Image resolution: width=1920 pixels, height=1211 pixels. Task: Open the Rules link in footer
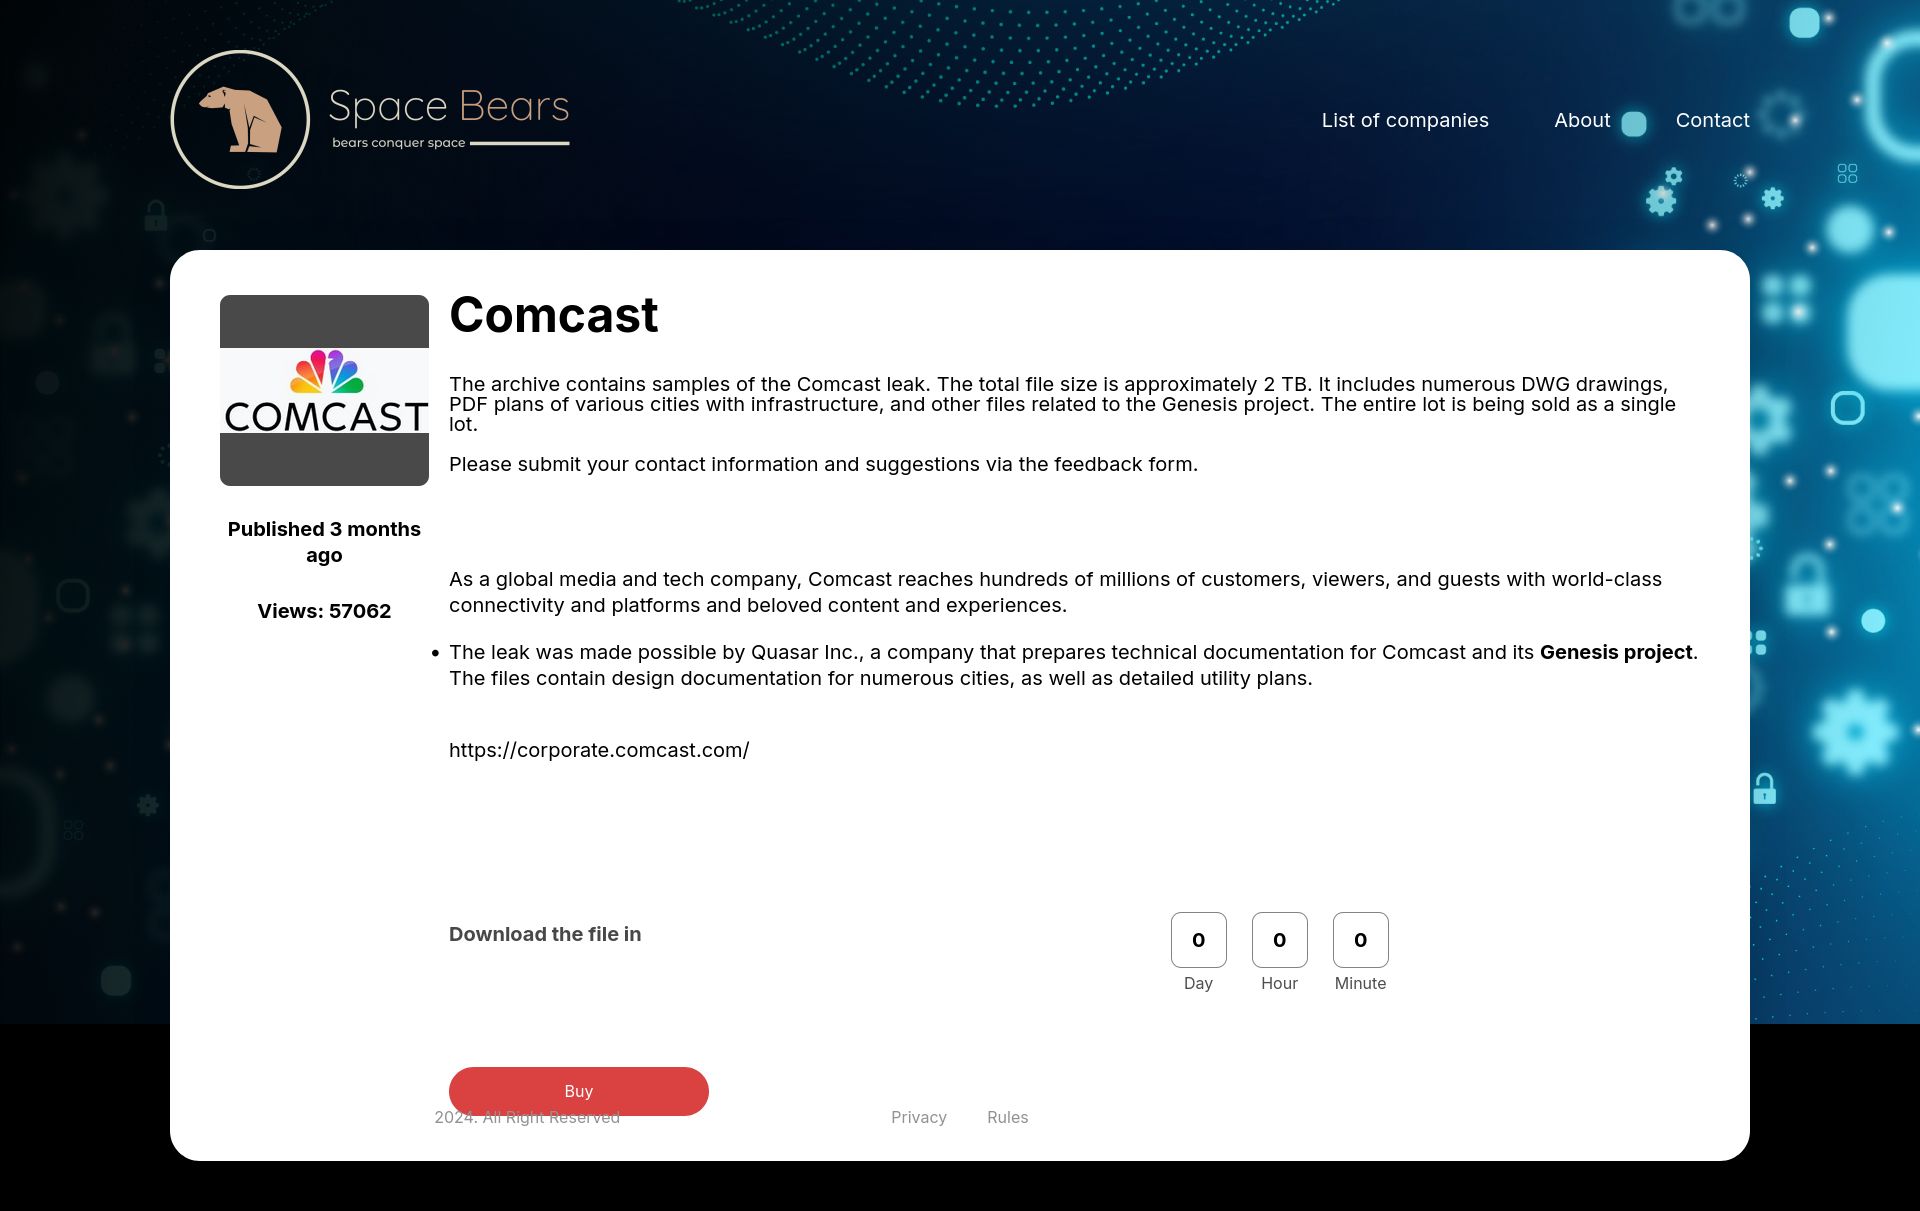pyautogui.click(x=1007, y=1117)
